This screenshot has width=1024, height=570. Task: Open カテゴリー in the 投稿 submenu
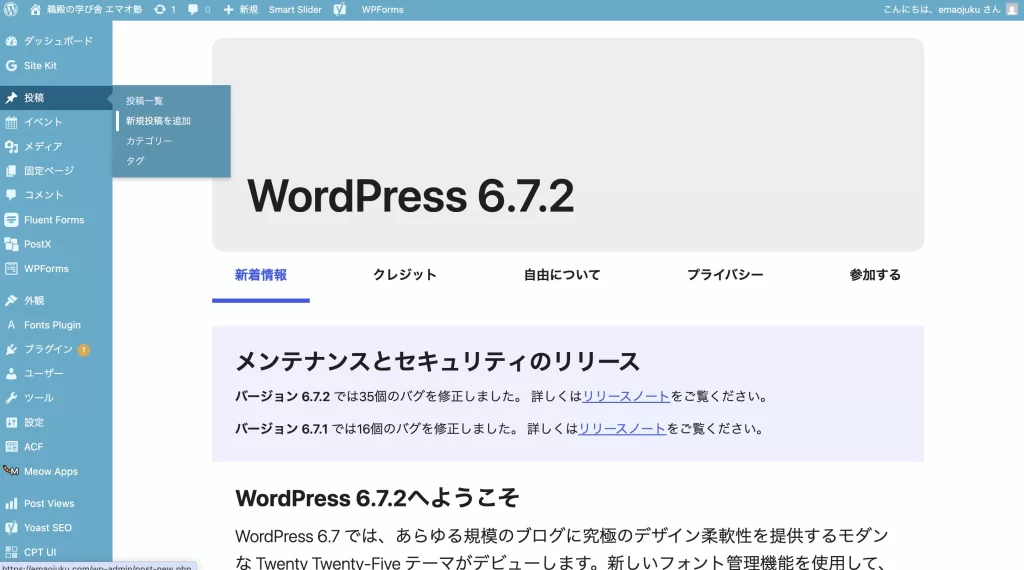149,140
